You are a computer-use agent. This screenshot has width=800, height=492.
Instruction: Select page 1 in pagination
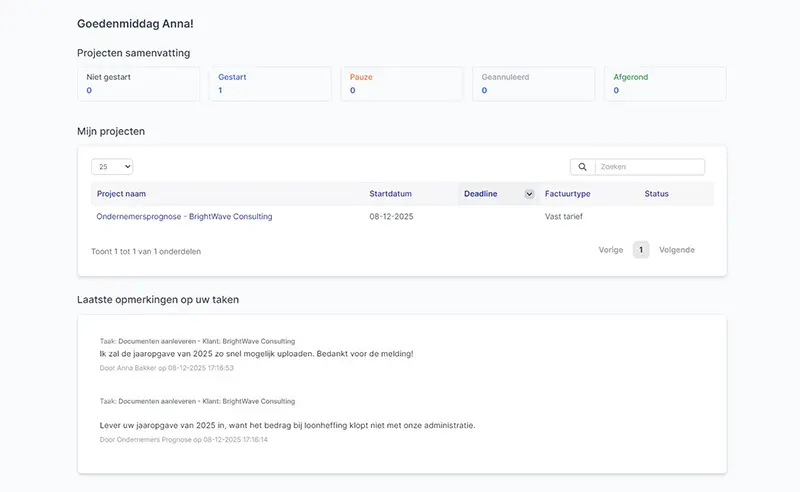tap(641, 250)
